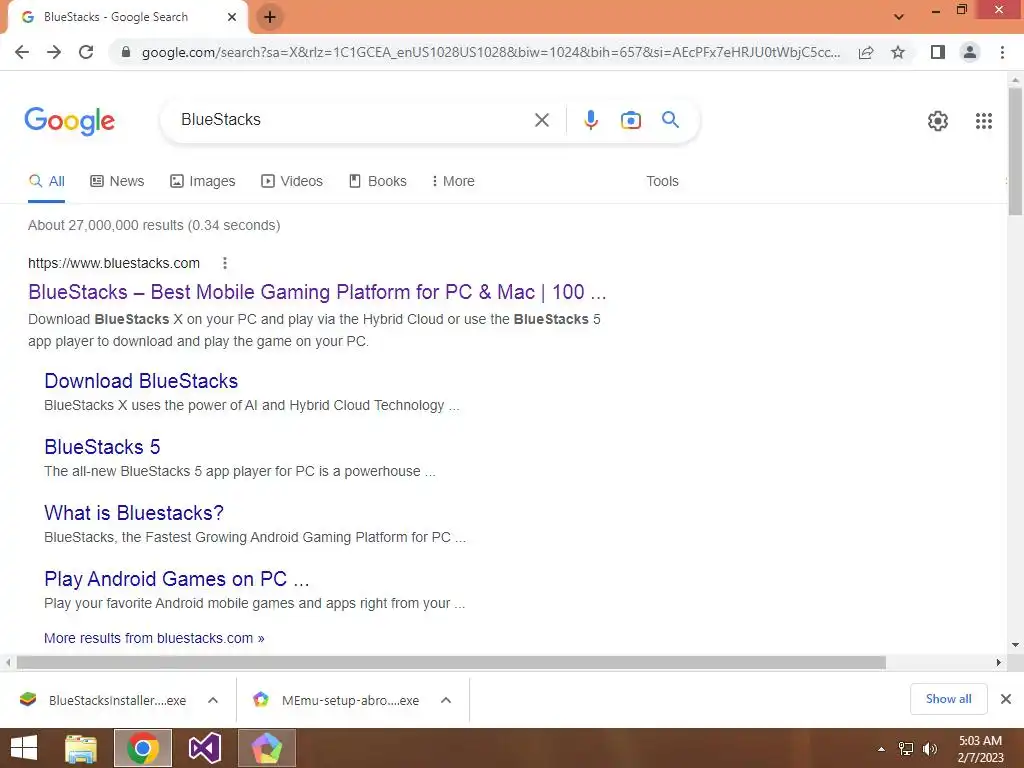This screenshot has width=1024, height=768.
Task: Open a new browser tab
Action: coord(270,17)
